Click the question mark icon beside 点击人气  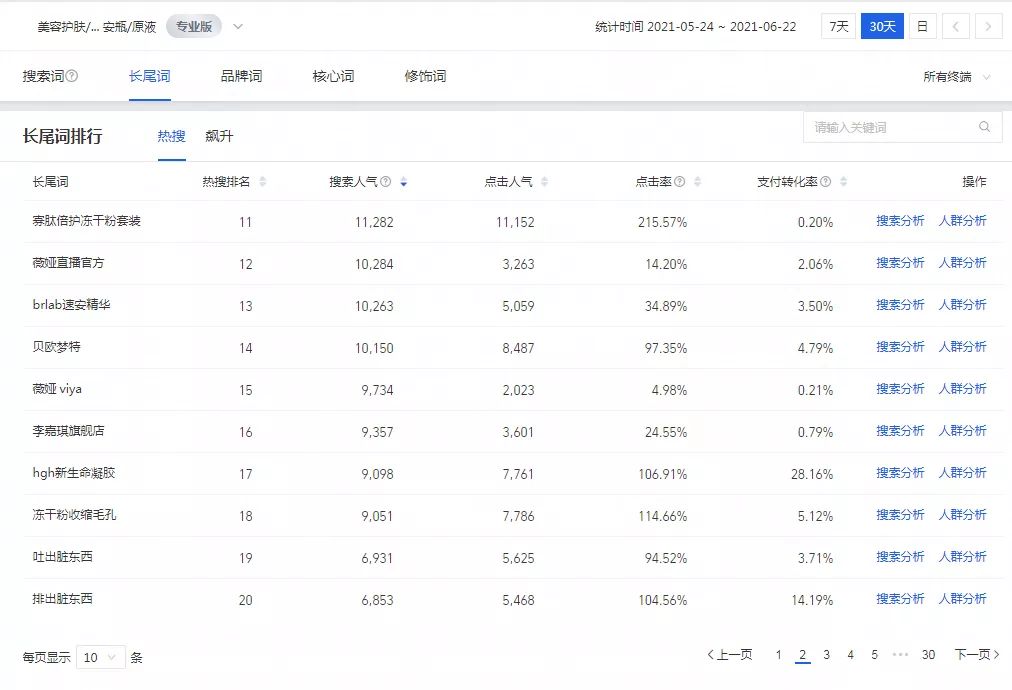[536, 181]
